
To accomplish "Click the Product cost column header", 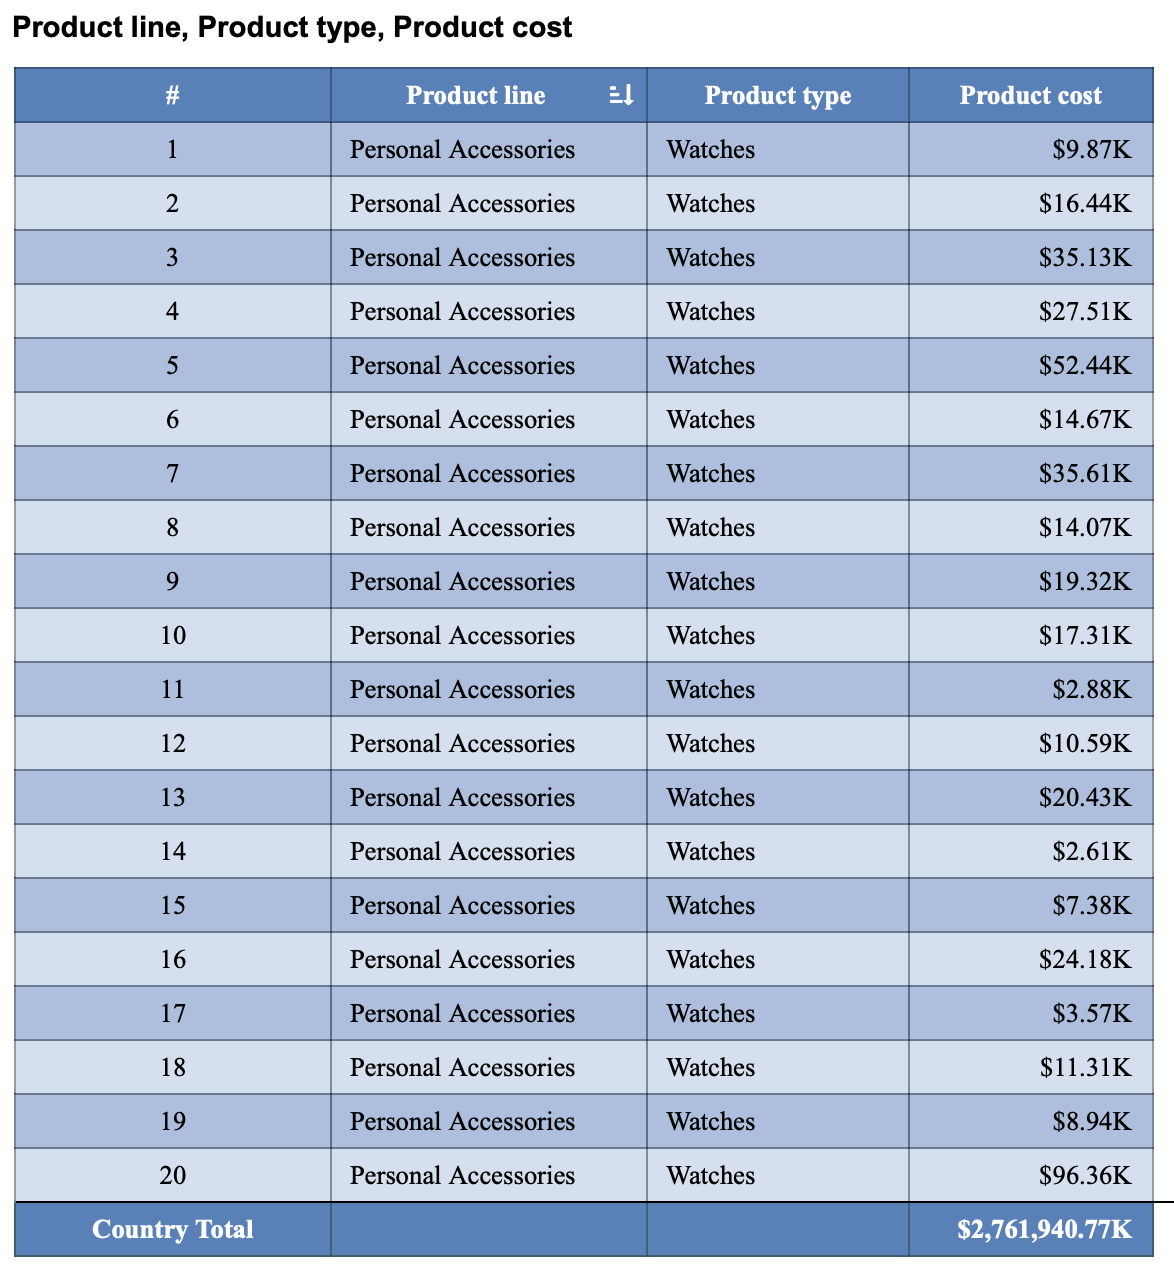I will 1030,96.
